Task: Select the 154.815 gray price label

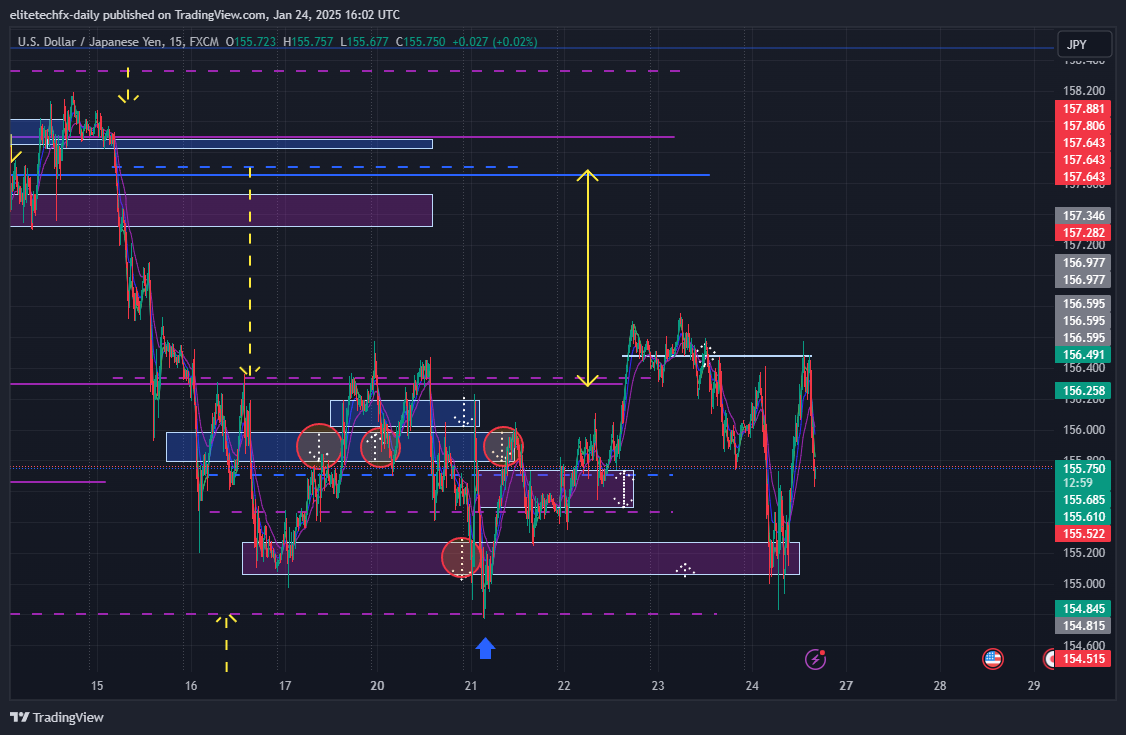Action: [1083, 625]
